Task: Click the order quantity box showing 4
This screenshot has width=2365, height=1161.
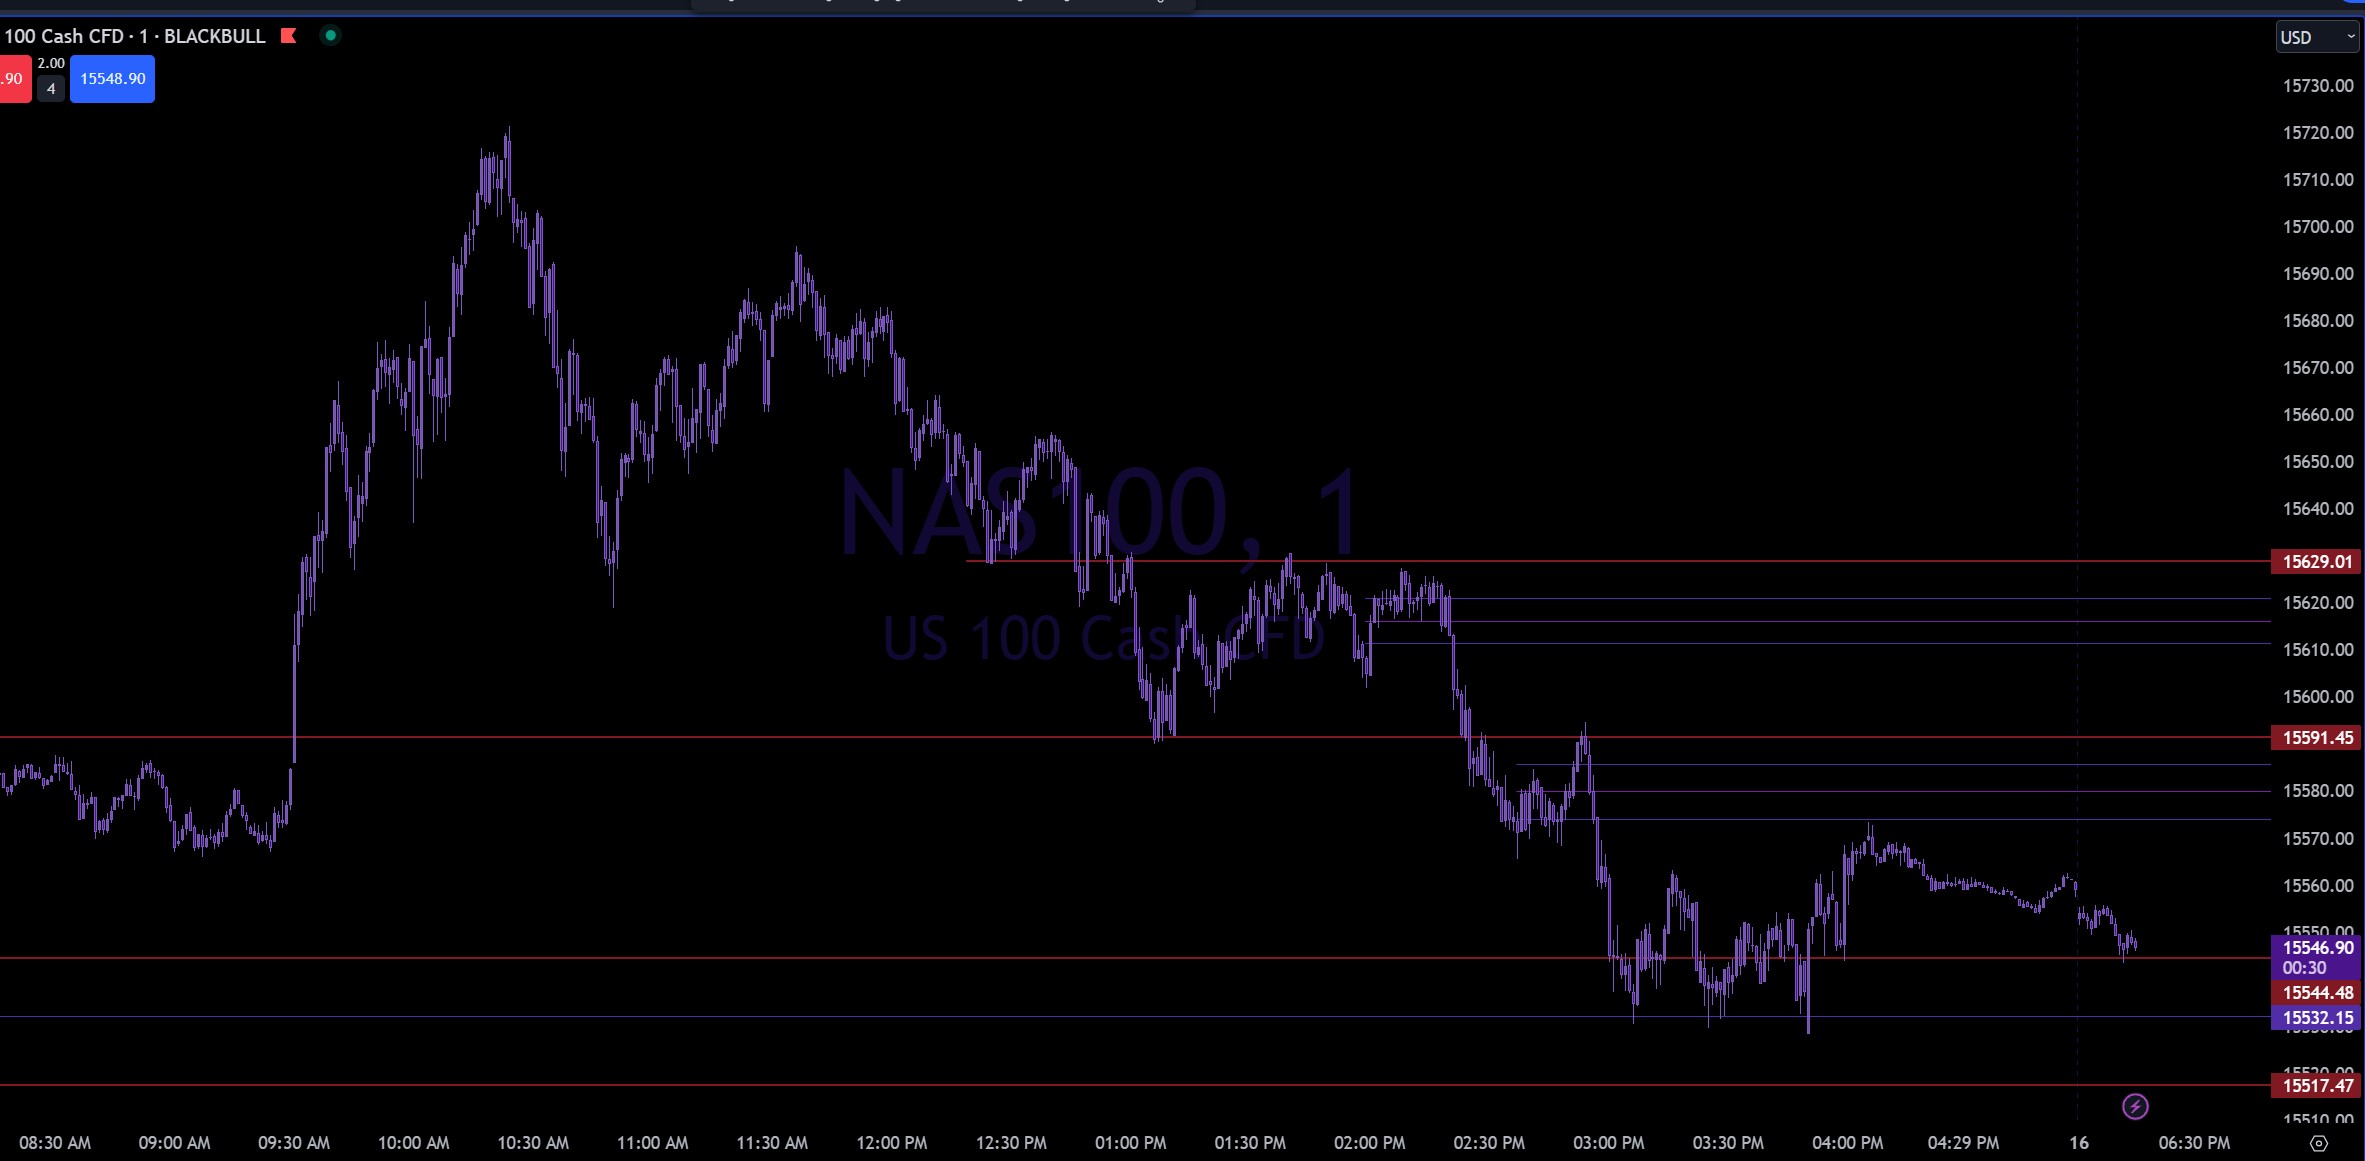Action: (51, 89)
